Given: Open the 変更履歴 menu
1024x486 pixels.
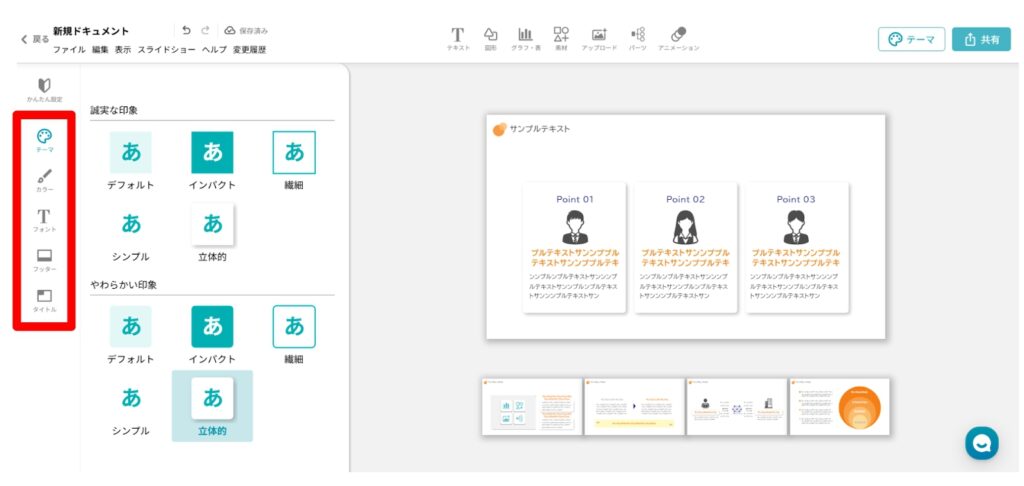Looking at the screenshot, I should [x=249, y=49].
